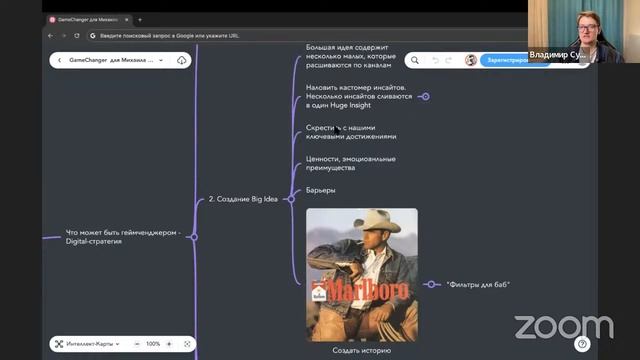The height and width of the screenshot is (360, 640).
Task: Open the help question mark button
Action: (582, 344)
